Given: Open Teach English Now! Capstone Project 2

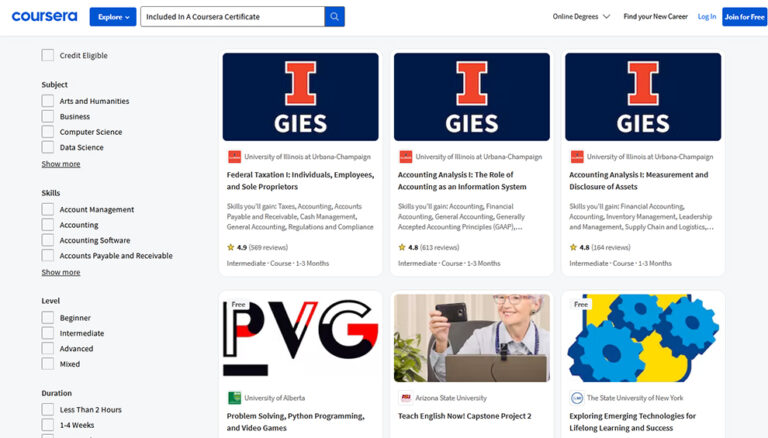Looking at the screenshot, I should [464, 416].
